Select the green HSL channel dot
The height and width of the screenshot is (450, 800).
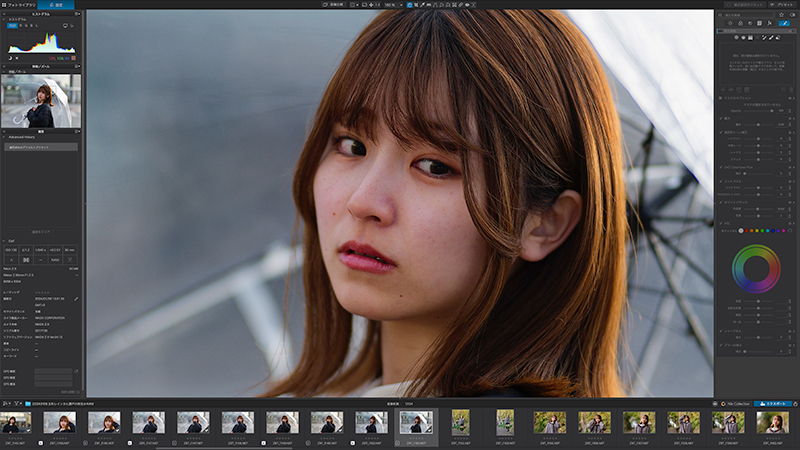[762, 231]
